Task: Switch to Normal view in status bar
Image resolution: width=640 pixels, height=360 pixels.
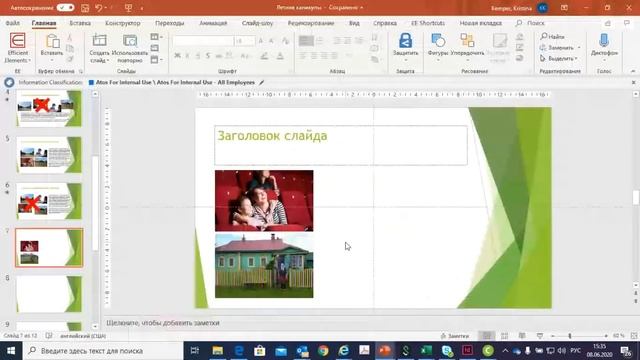Action: [487, 336]
